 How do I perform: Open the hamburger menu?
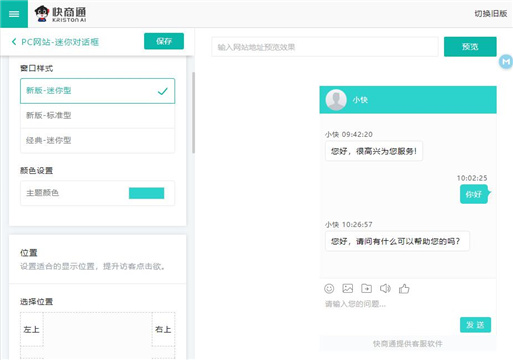click(14, 14)
